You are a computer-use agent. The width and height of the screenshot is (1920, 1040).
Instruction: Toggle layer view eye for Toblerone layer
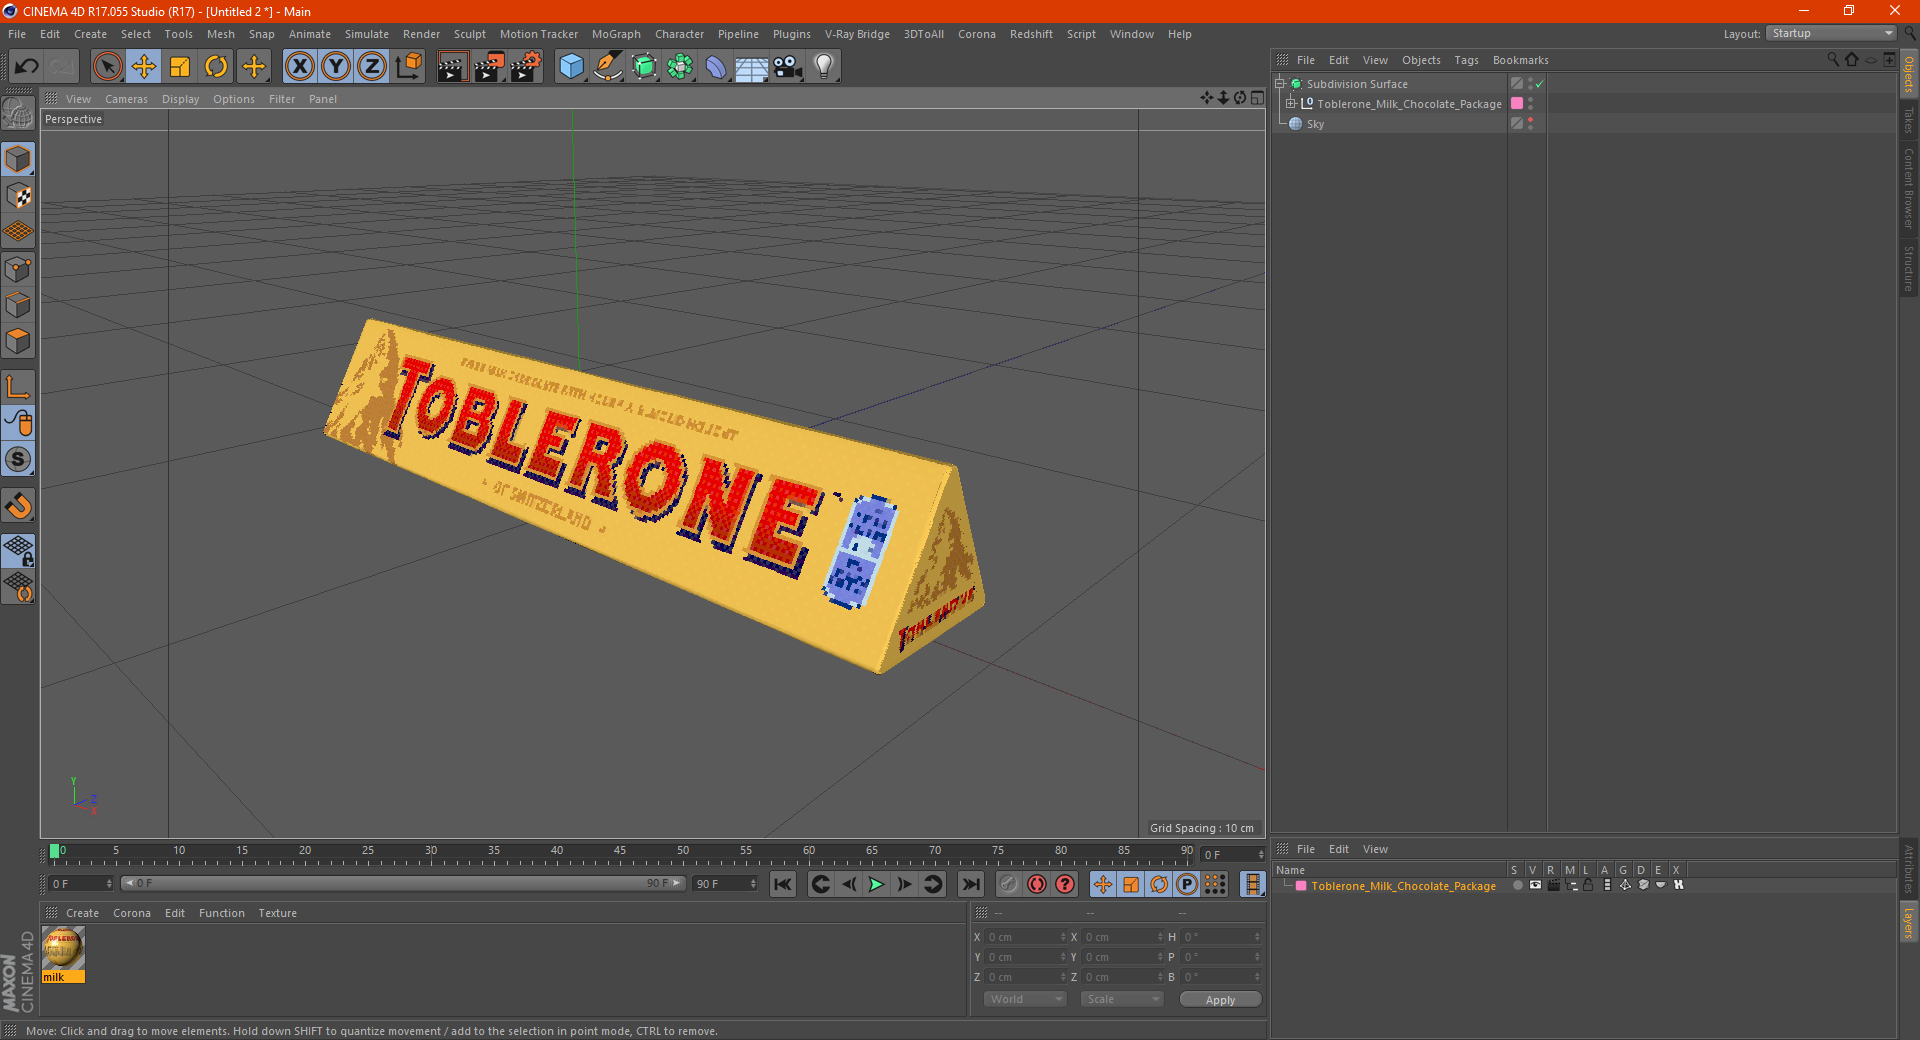(x=1535, y=885)
